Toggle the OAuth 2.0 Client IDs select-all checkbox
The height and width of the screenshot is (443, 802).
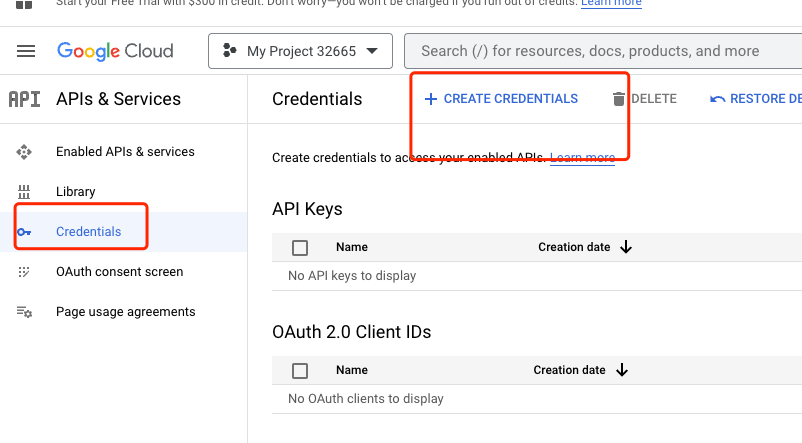300,371
